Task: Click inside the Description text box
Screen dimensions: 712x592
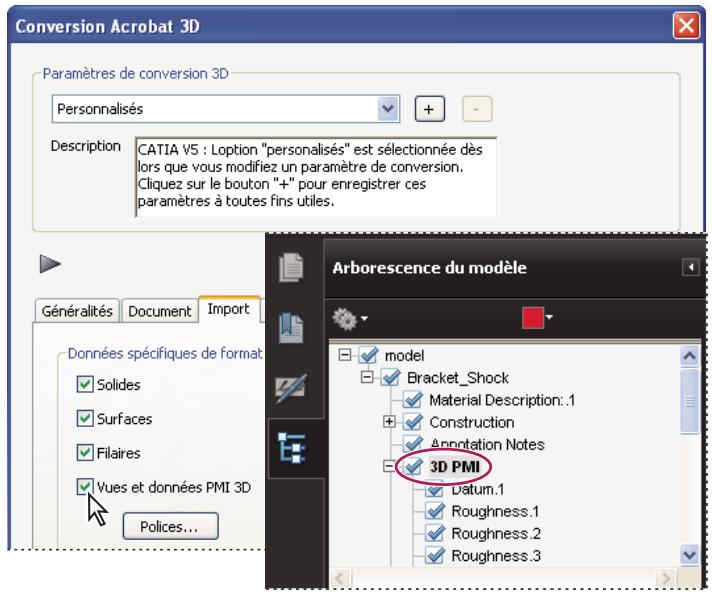Action: pos(316,177)
